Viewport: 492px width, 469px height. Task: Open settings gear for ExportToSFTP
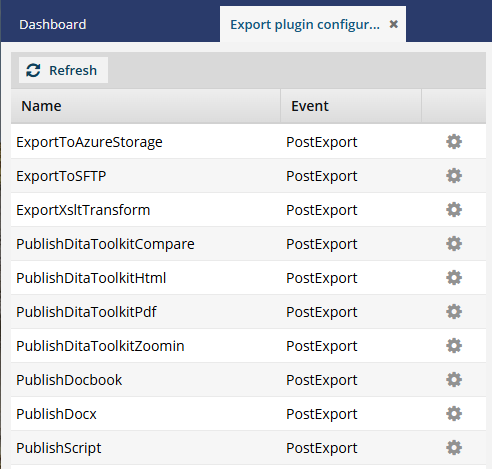point(454,176)
